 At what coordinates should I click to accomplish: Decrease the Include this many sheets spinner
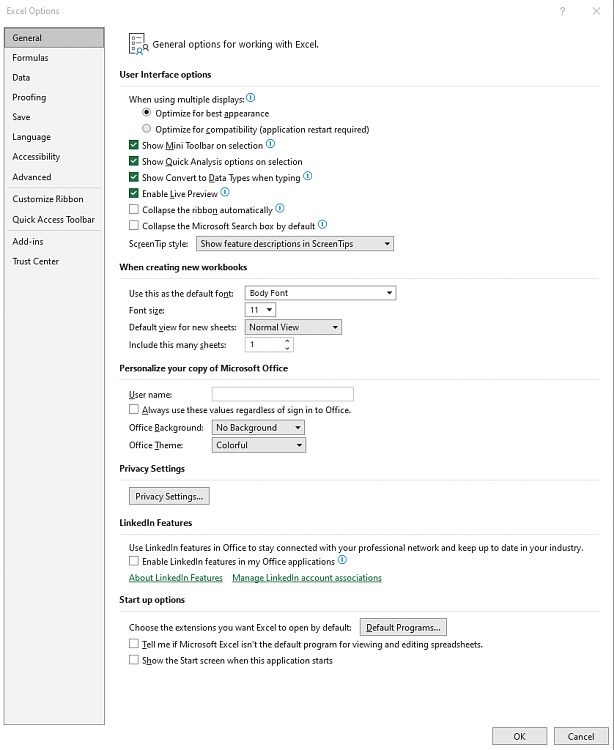287,348
